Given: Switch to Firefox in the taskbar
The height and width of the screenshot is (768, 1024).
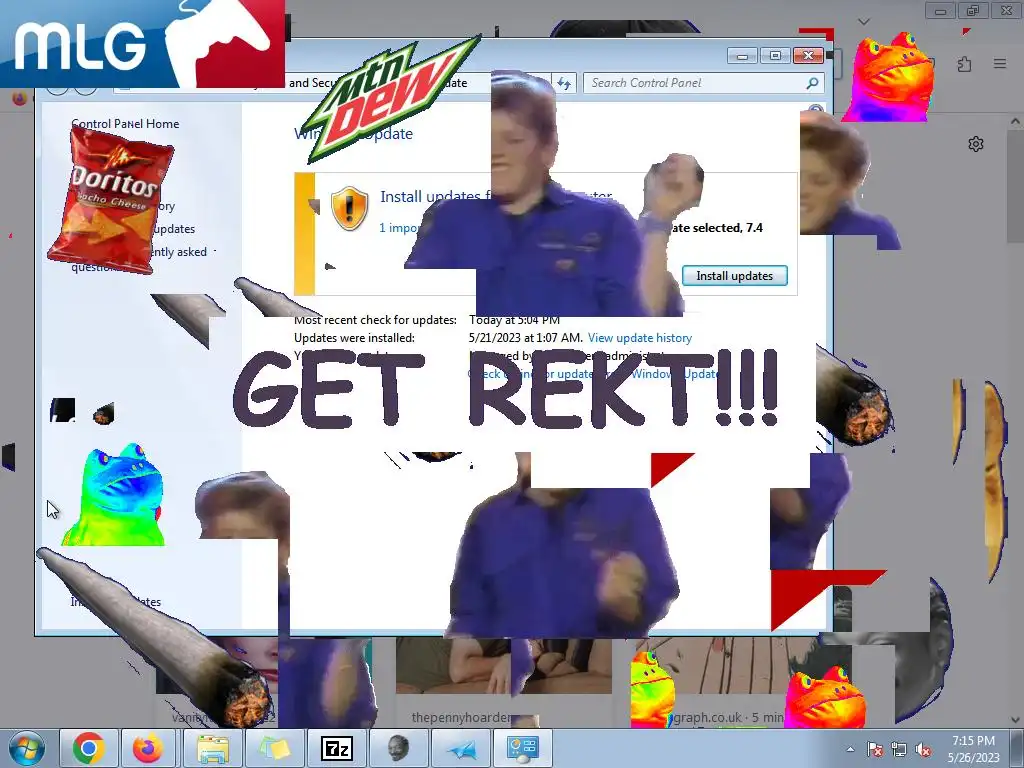Looking at the screenshot, I should pyautogui.click(x=148, y=748).
